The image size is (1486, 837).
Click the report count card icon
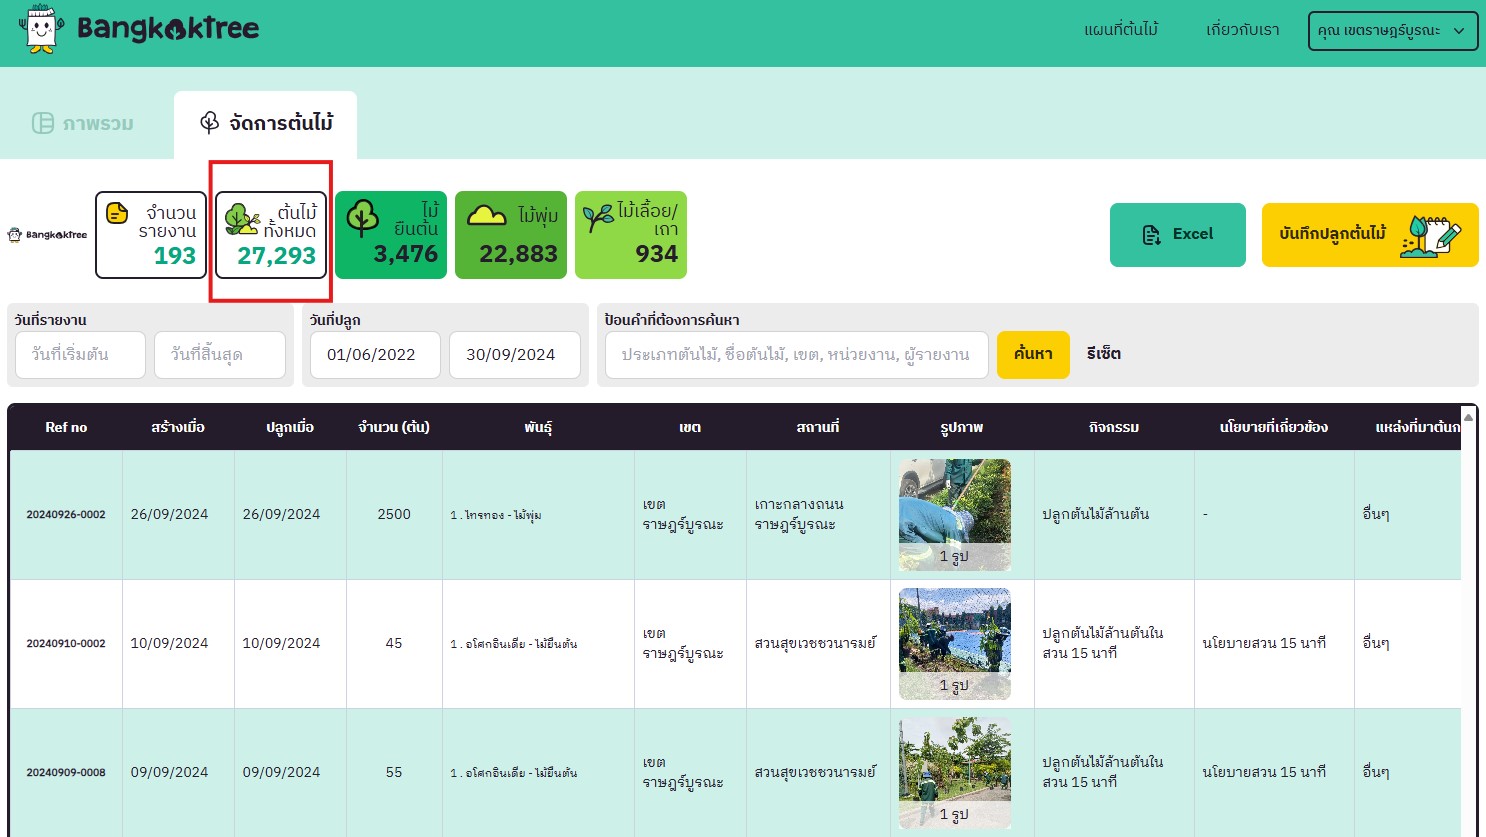click(118, 213)
